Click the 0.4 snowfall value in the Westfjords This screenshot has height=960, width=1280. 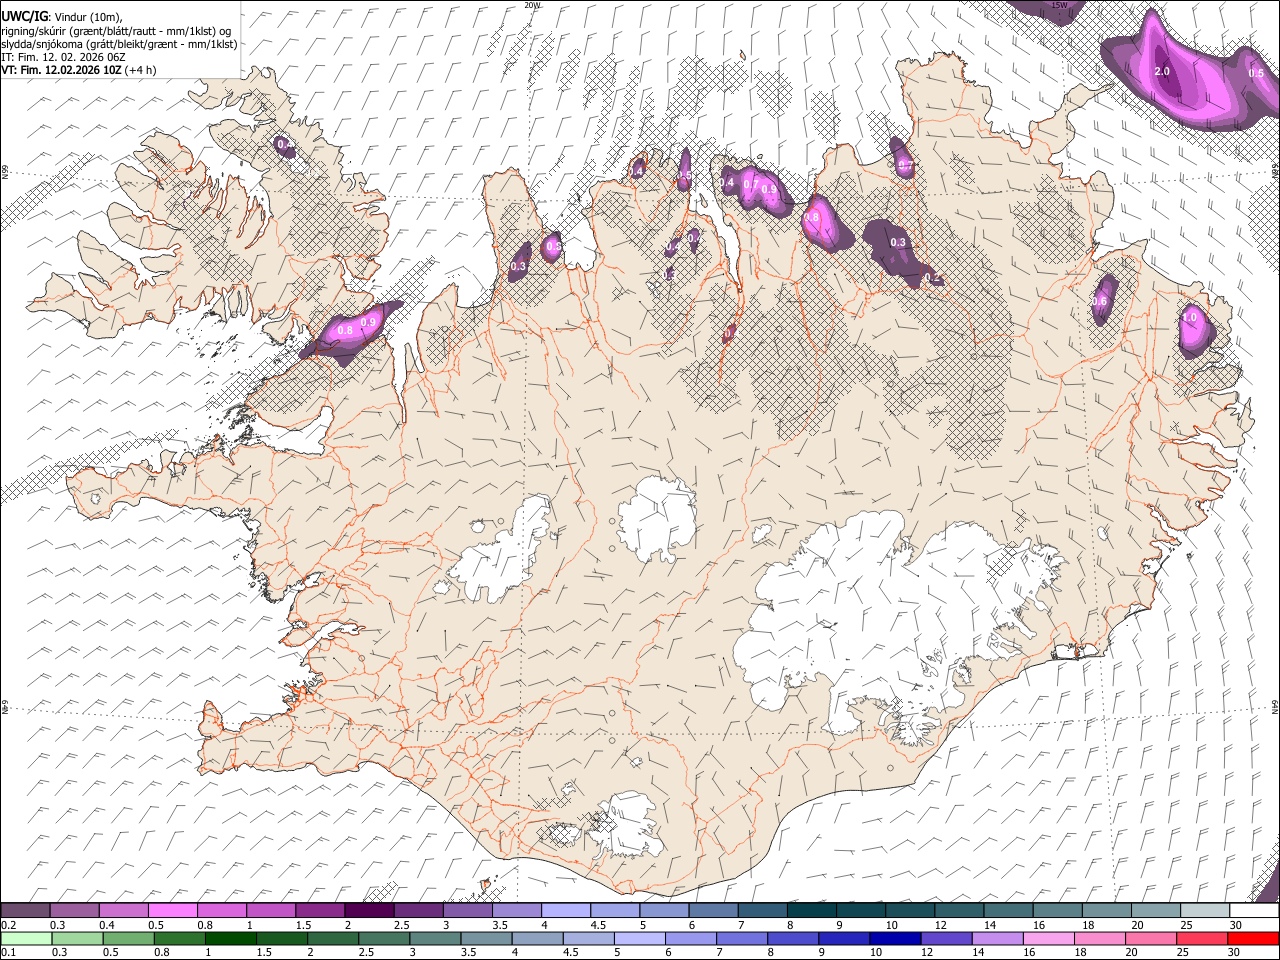point(285,145)
